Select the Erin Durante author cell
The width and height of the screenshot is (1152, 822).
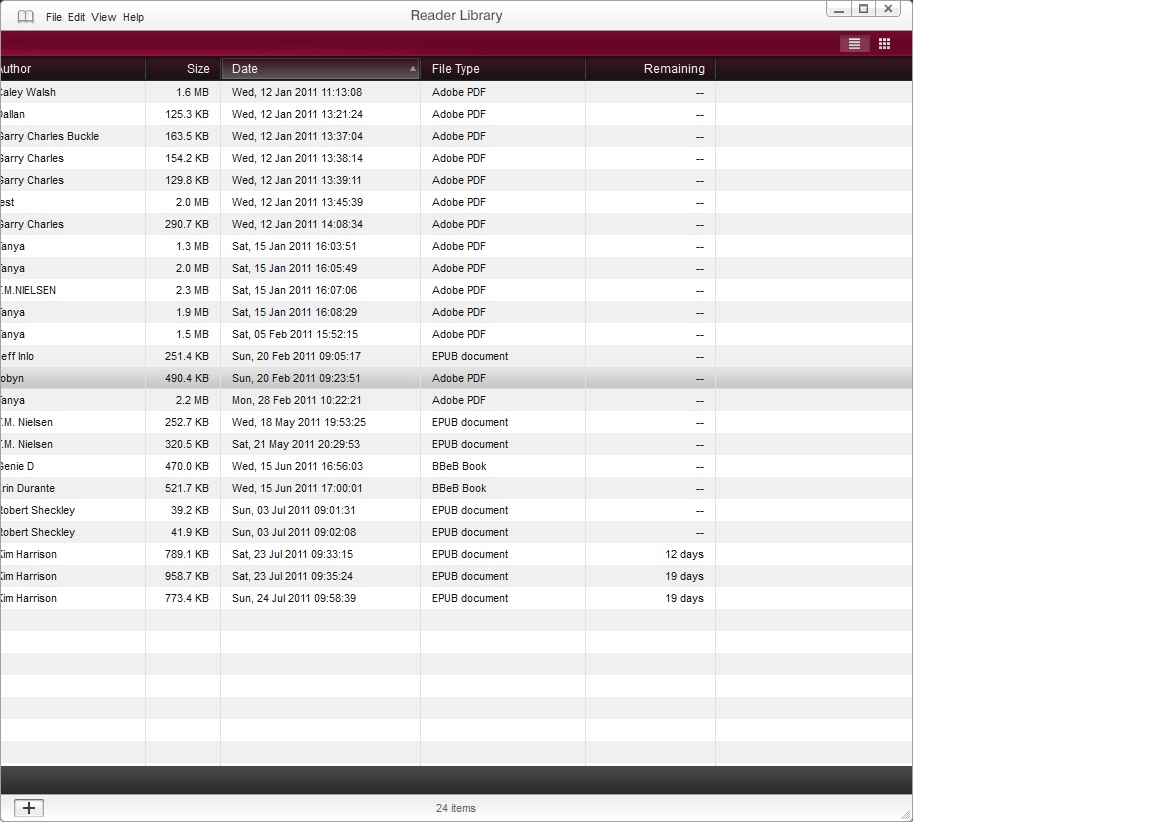point(27,489)
